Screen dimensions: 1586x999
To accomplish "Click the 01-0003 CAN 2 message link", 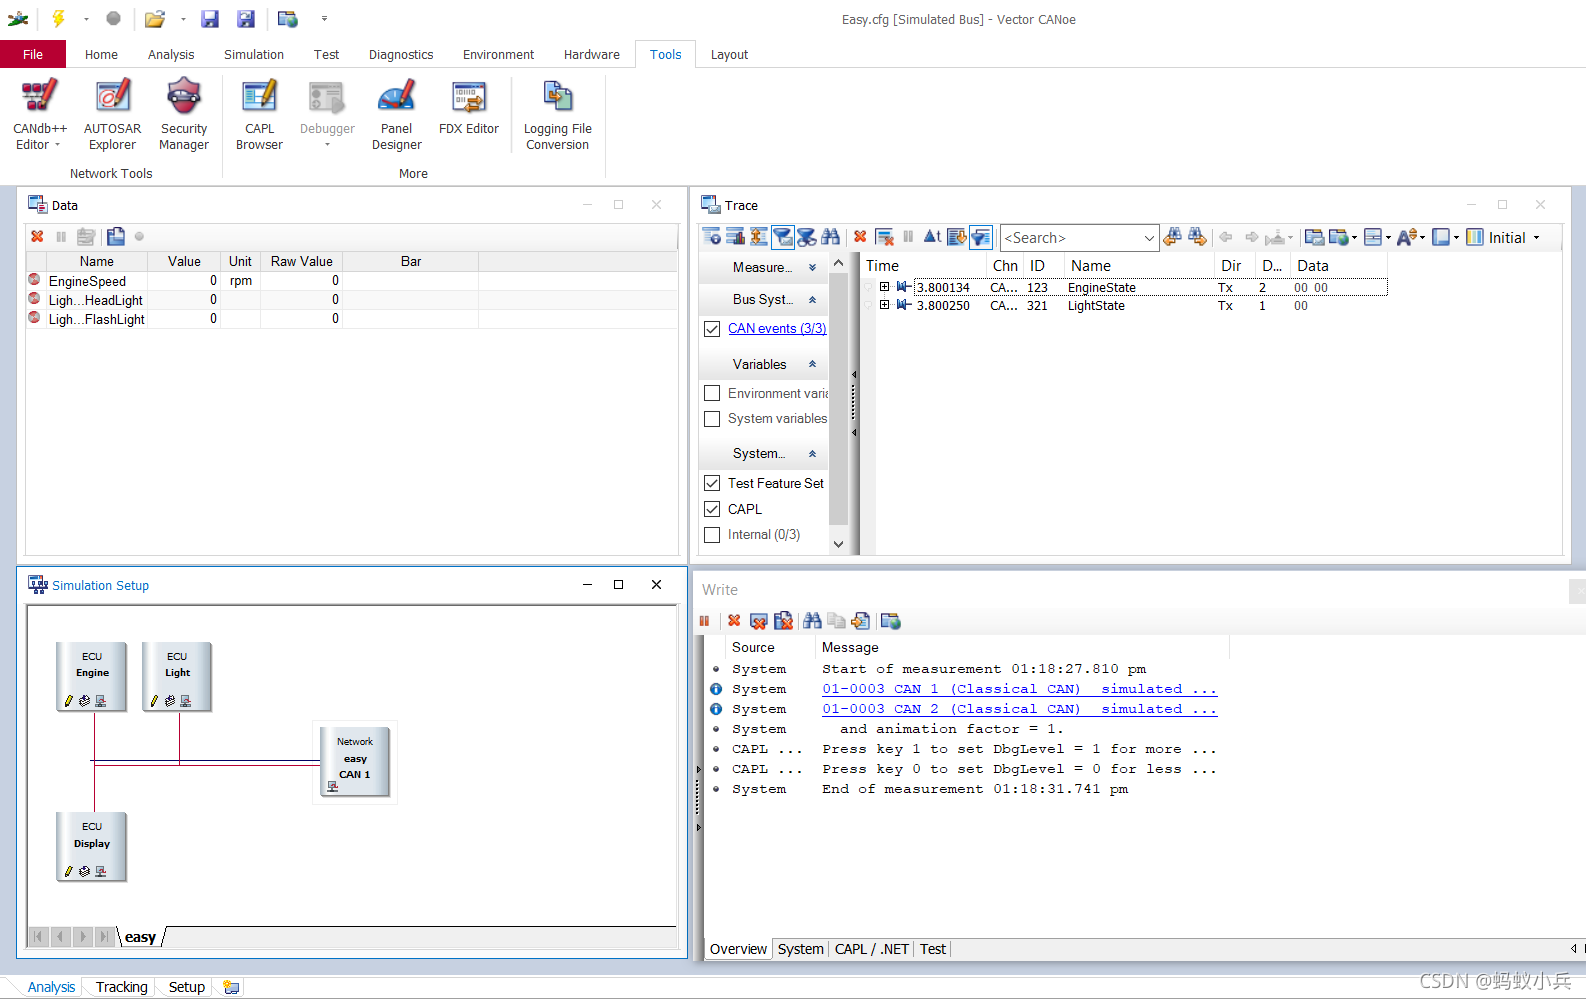I will click(x=1019, y=709).
